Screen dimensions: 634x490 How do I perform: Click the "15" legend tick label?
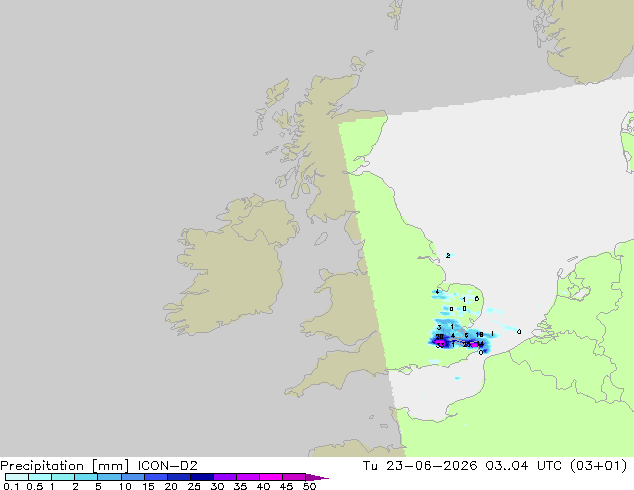pyautogui.click(x=148, y=486)
